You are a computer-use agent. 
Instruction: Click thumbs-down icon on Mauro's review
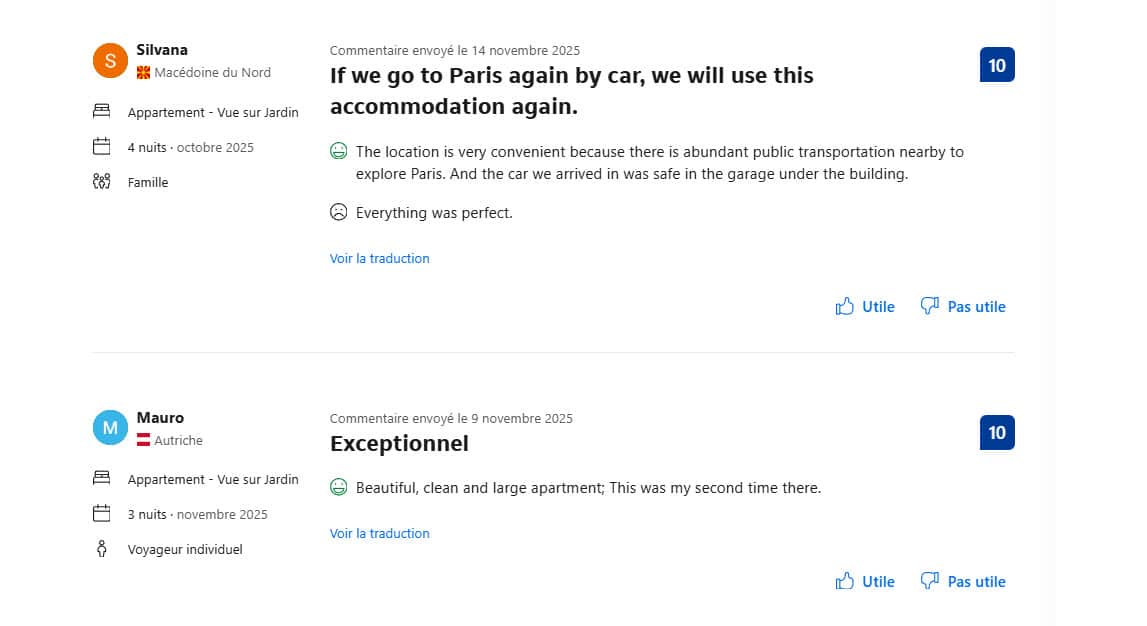click(x=930, y=581)
